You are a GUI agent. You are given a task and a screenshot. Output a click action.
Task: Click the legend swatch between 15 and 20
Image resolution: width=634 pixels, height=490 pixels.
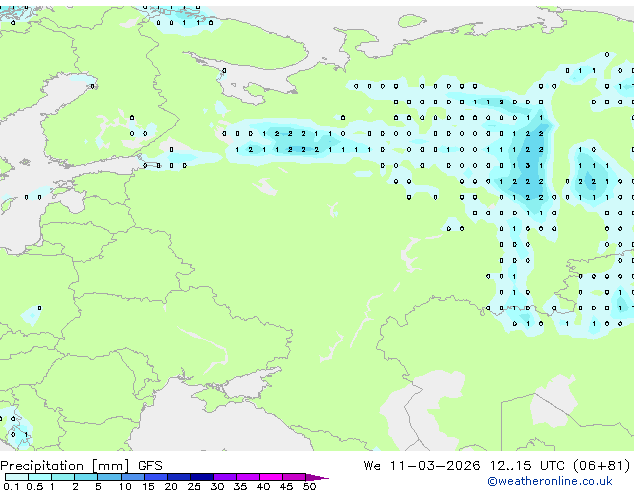(156, 477)
